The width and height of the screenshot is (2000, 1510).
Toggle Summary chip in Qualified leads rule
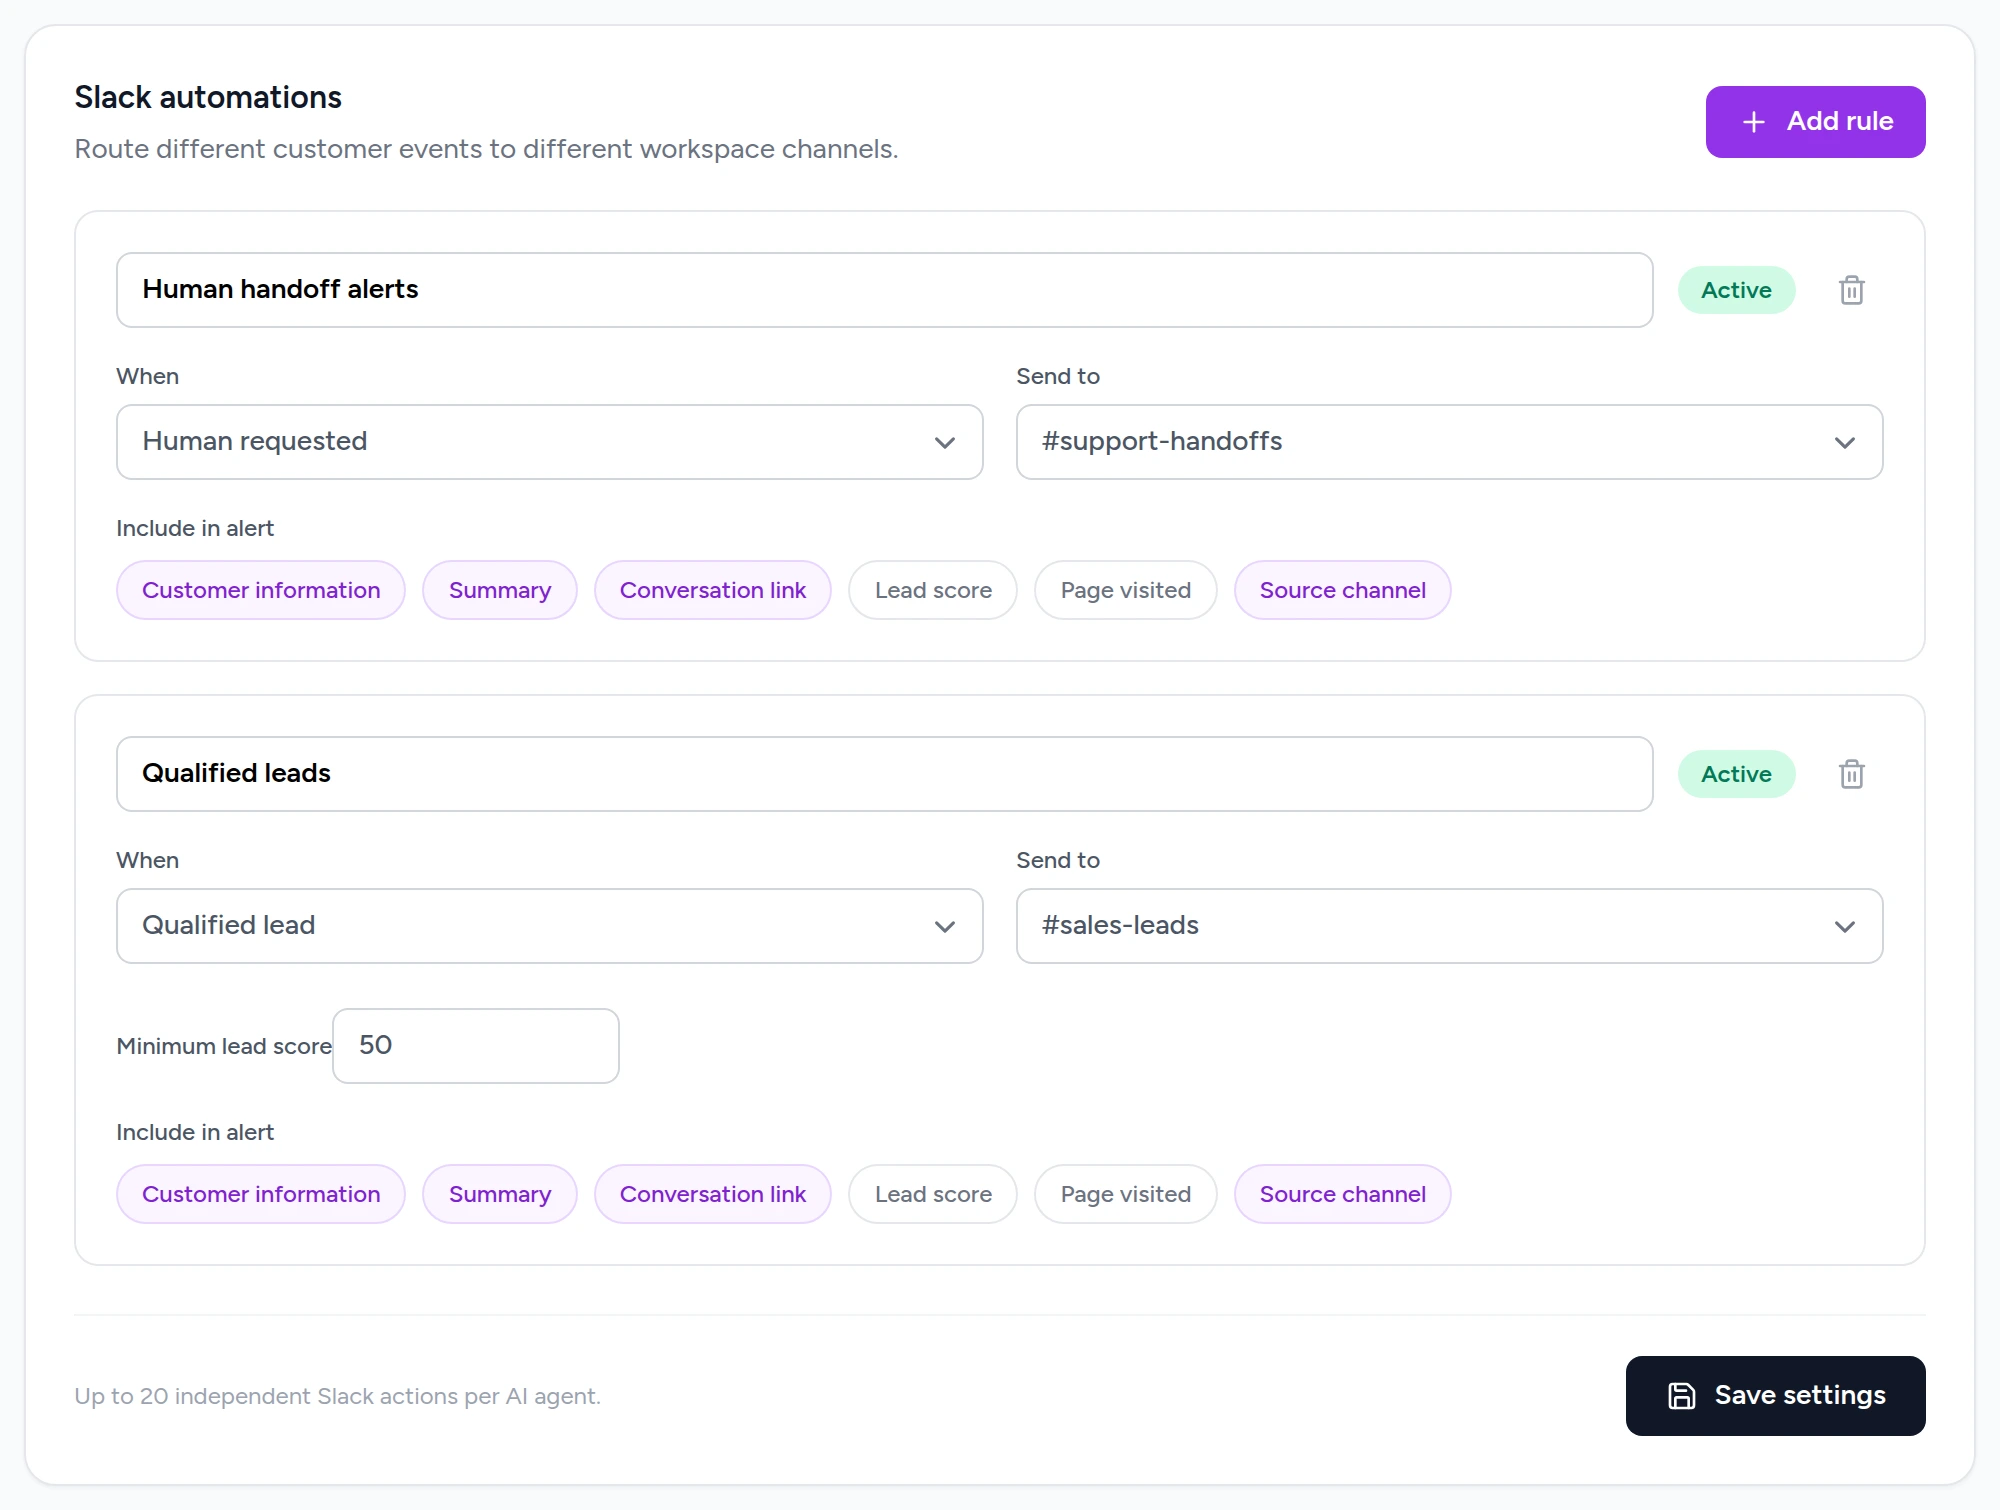500,1194
